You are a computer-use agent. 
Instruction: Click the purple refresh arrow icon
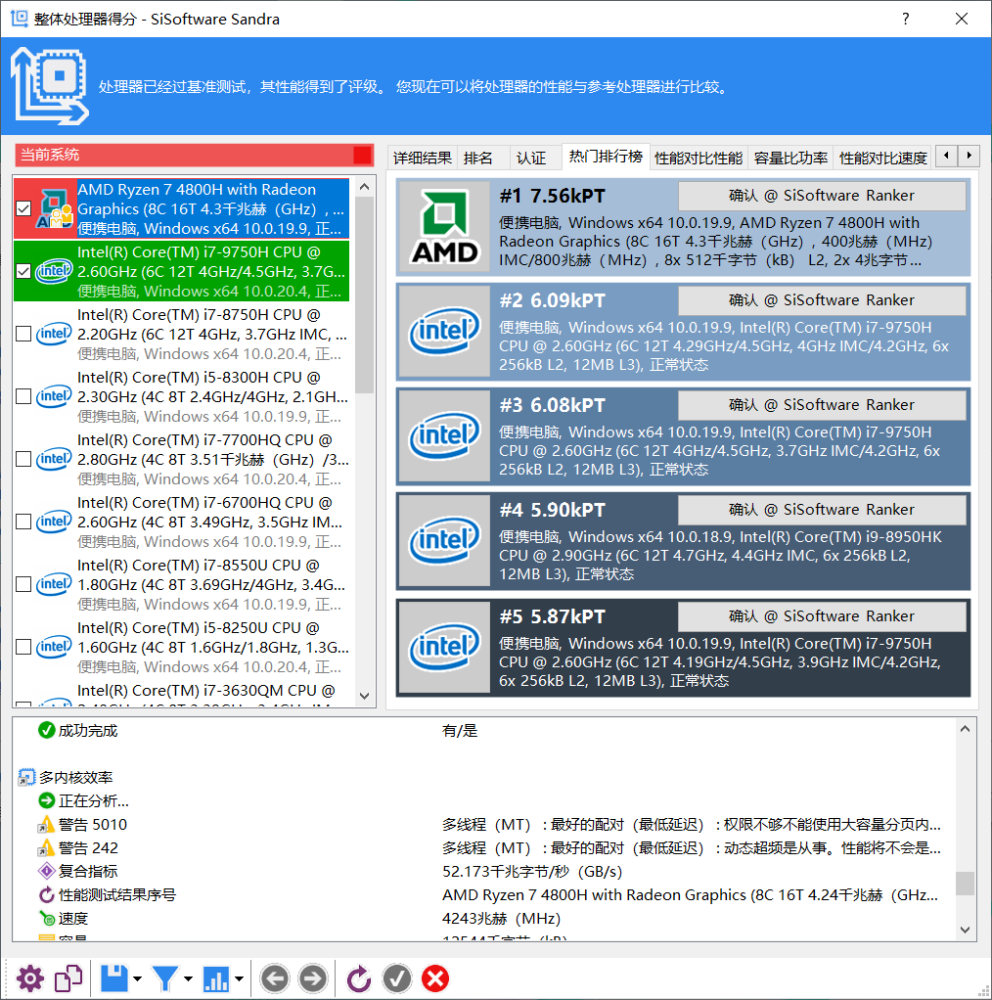click(359, 978)
